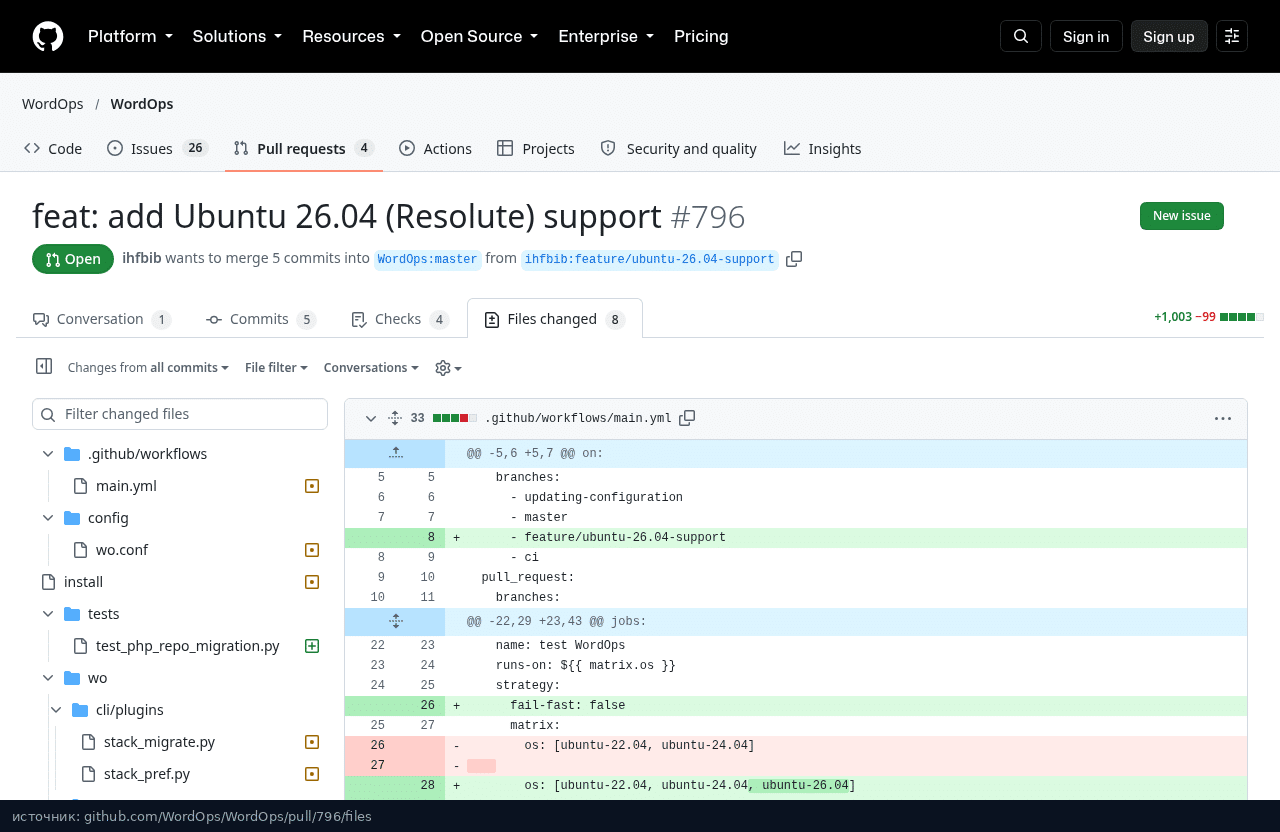Image resolution: width=1280 pixels, height=832 pixels.
Task: Click modified status icon for main.yml
Action: [312, 486]
